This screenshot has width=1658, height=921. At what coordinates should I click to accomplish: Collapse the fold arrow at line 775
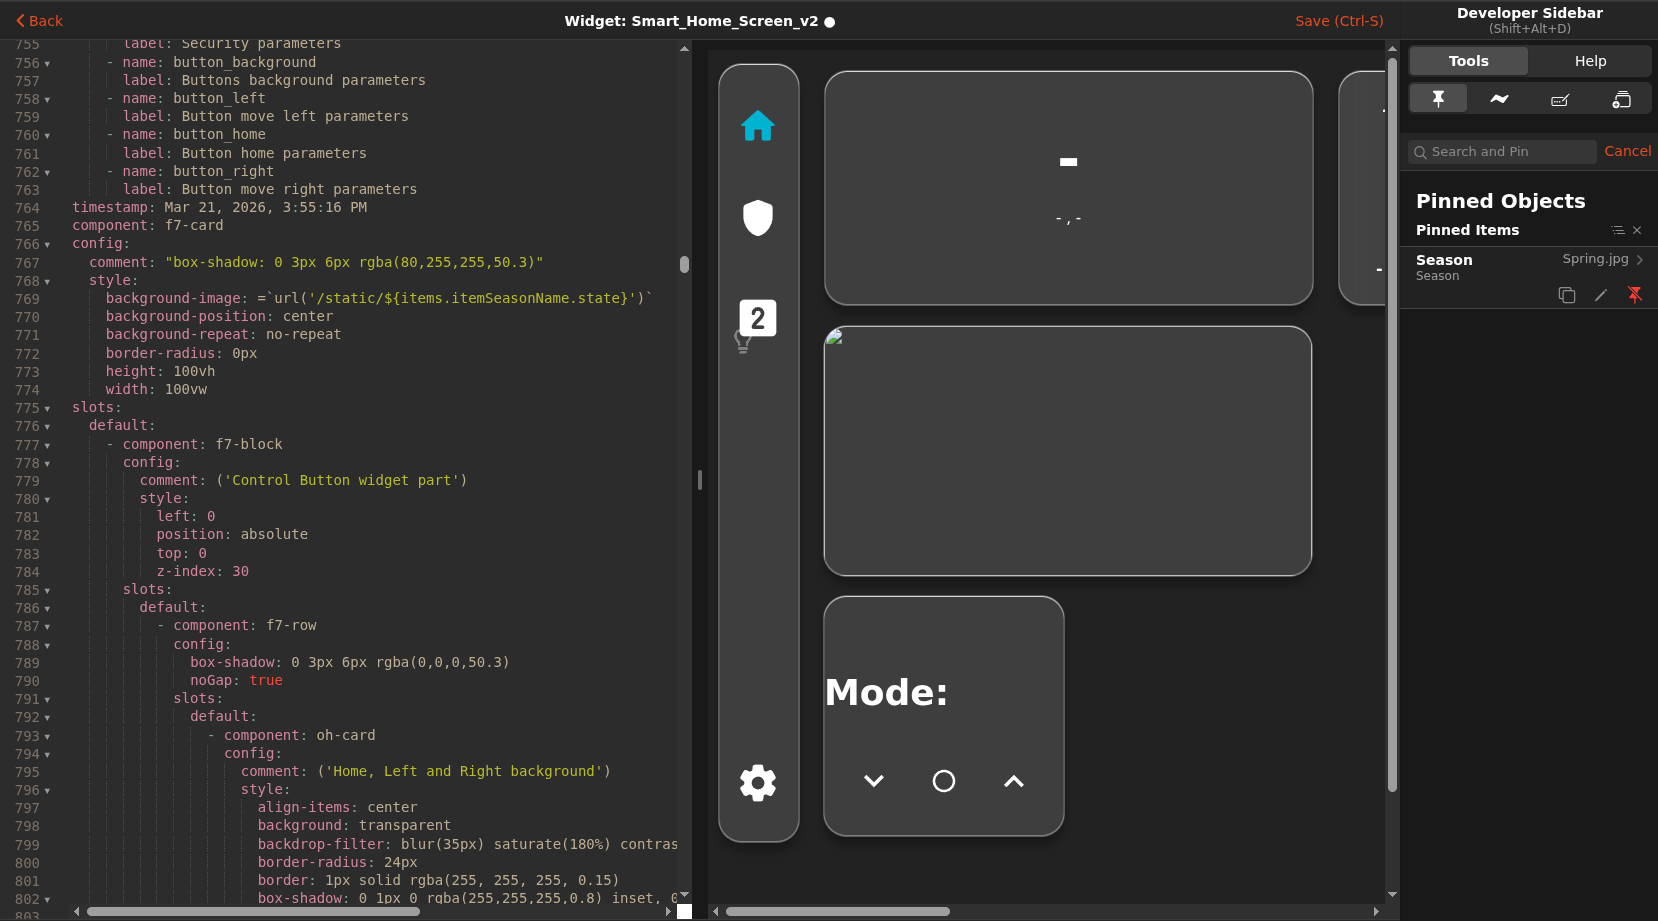click(47, 409)
